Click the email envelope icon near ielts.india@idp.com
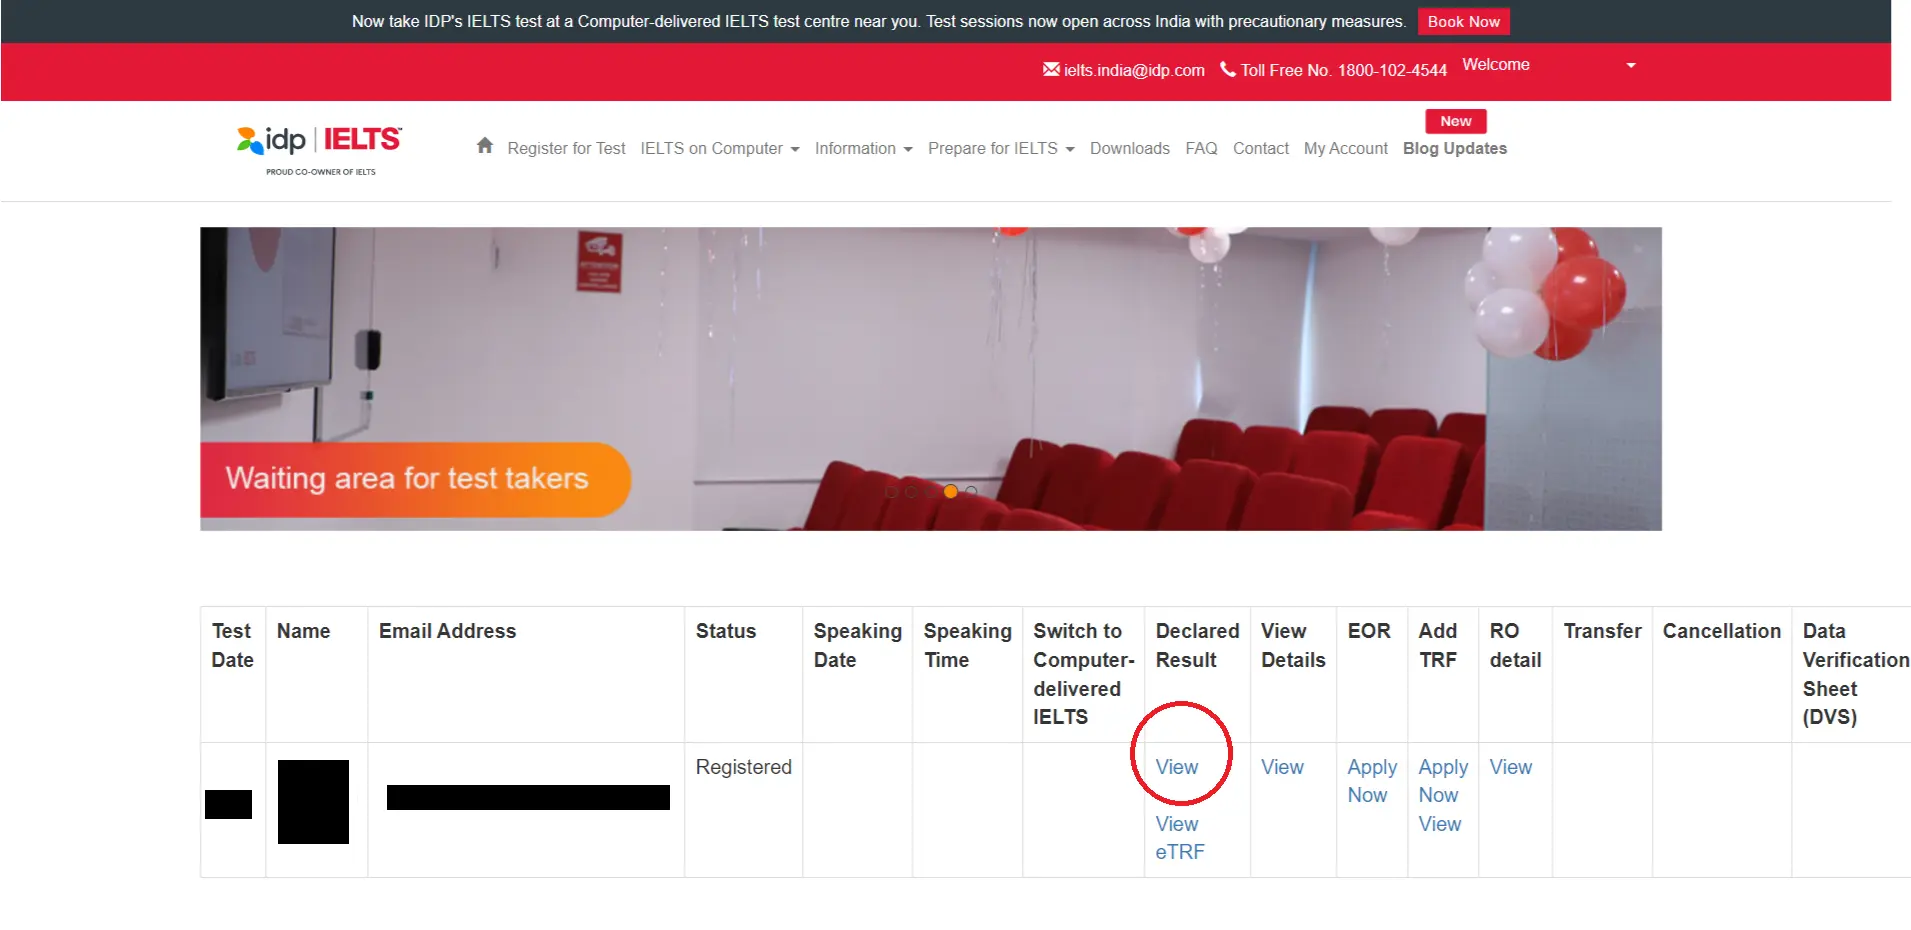This screenshot has width=1911, height=930. 1051,70
